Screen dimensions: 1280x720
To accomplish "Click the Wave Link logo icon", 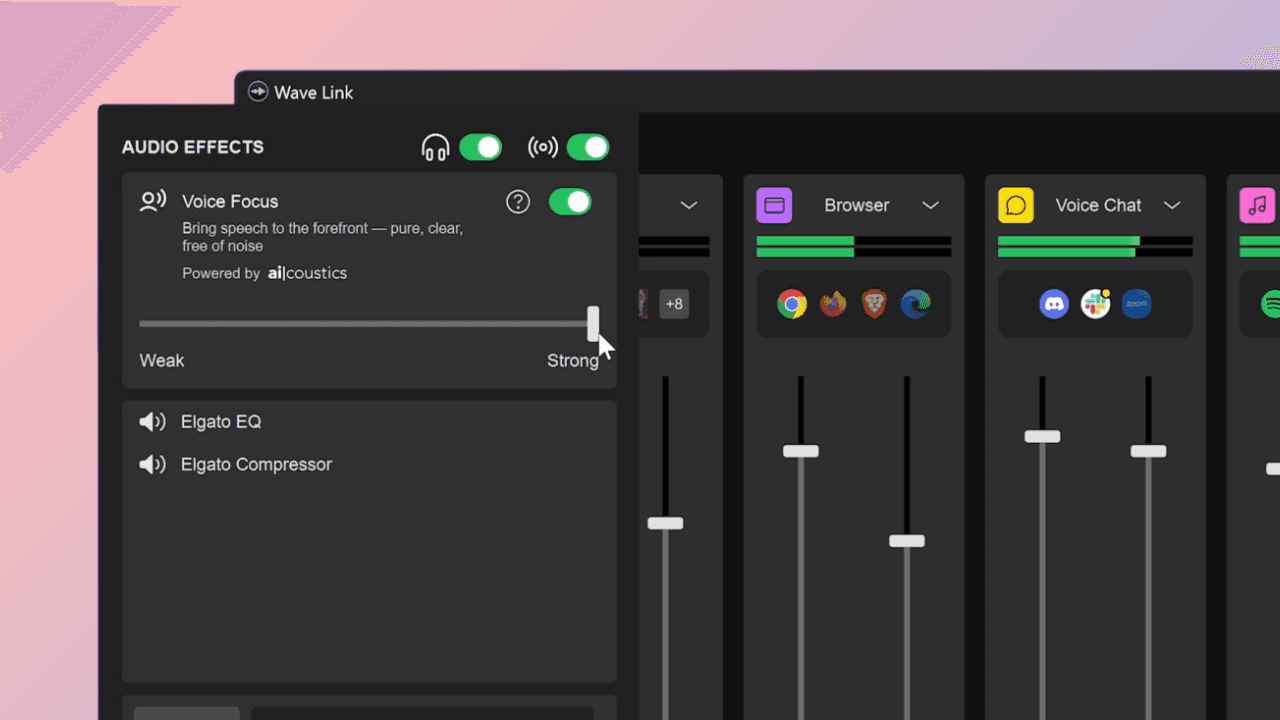I will point(258,92).
